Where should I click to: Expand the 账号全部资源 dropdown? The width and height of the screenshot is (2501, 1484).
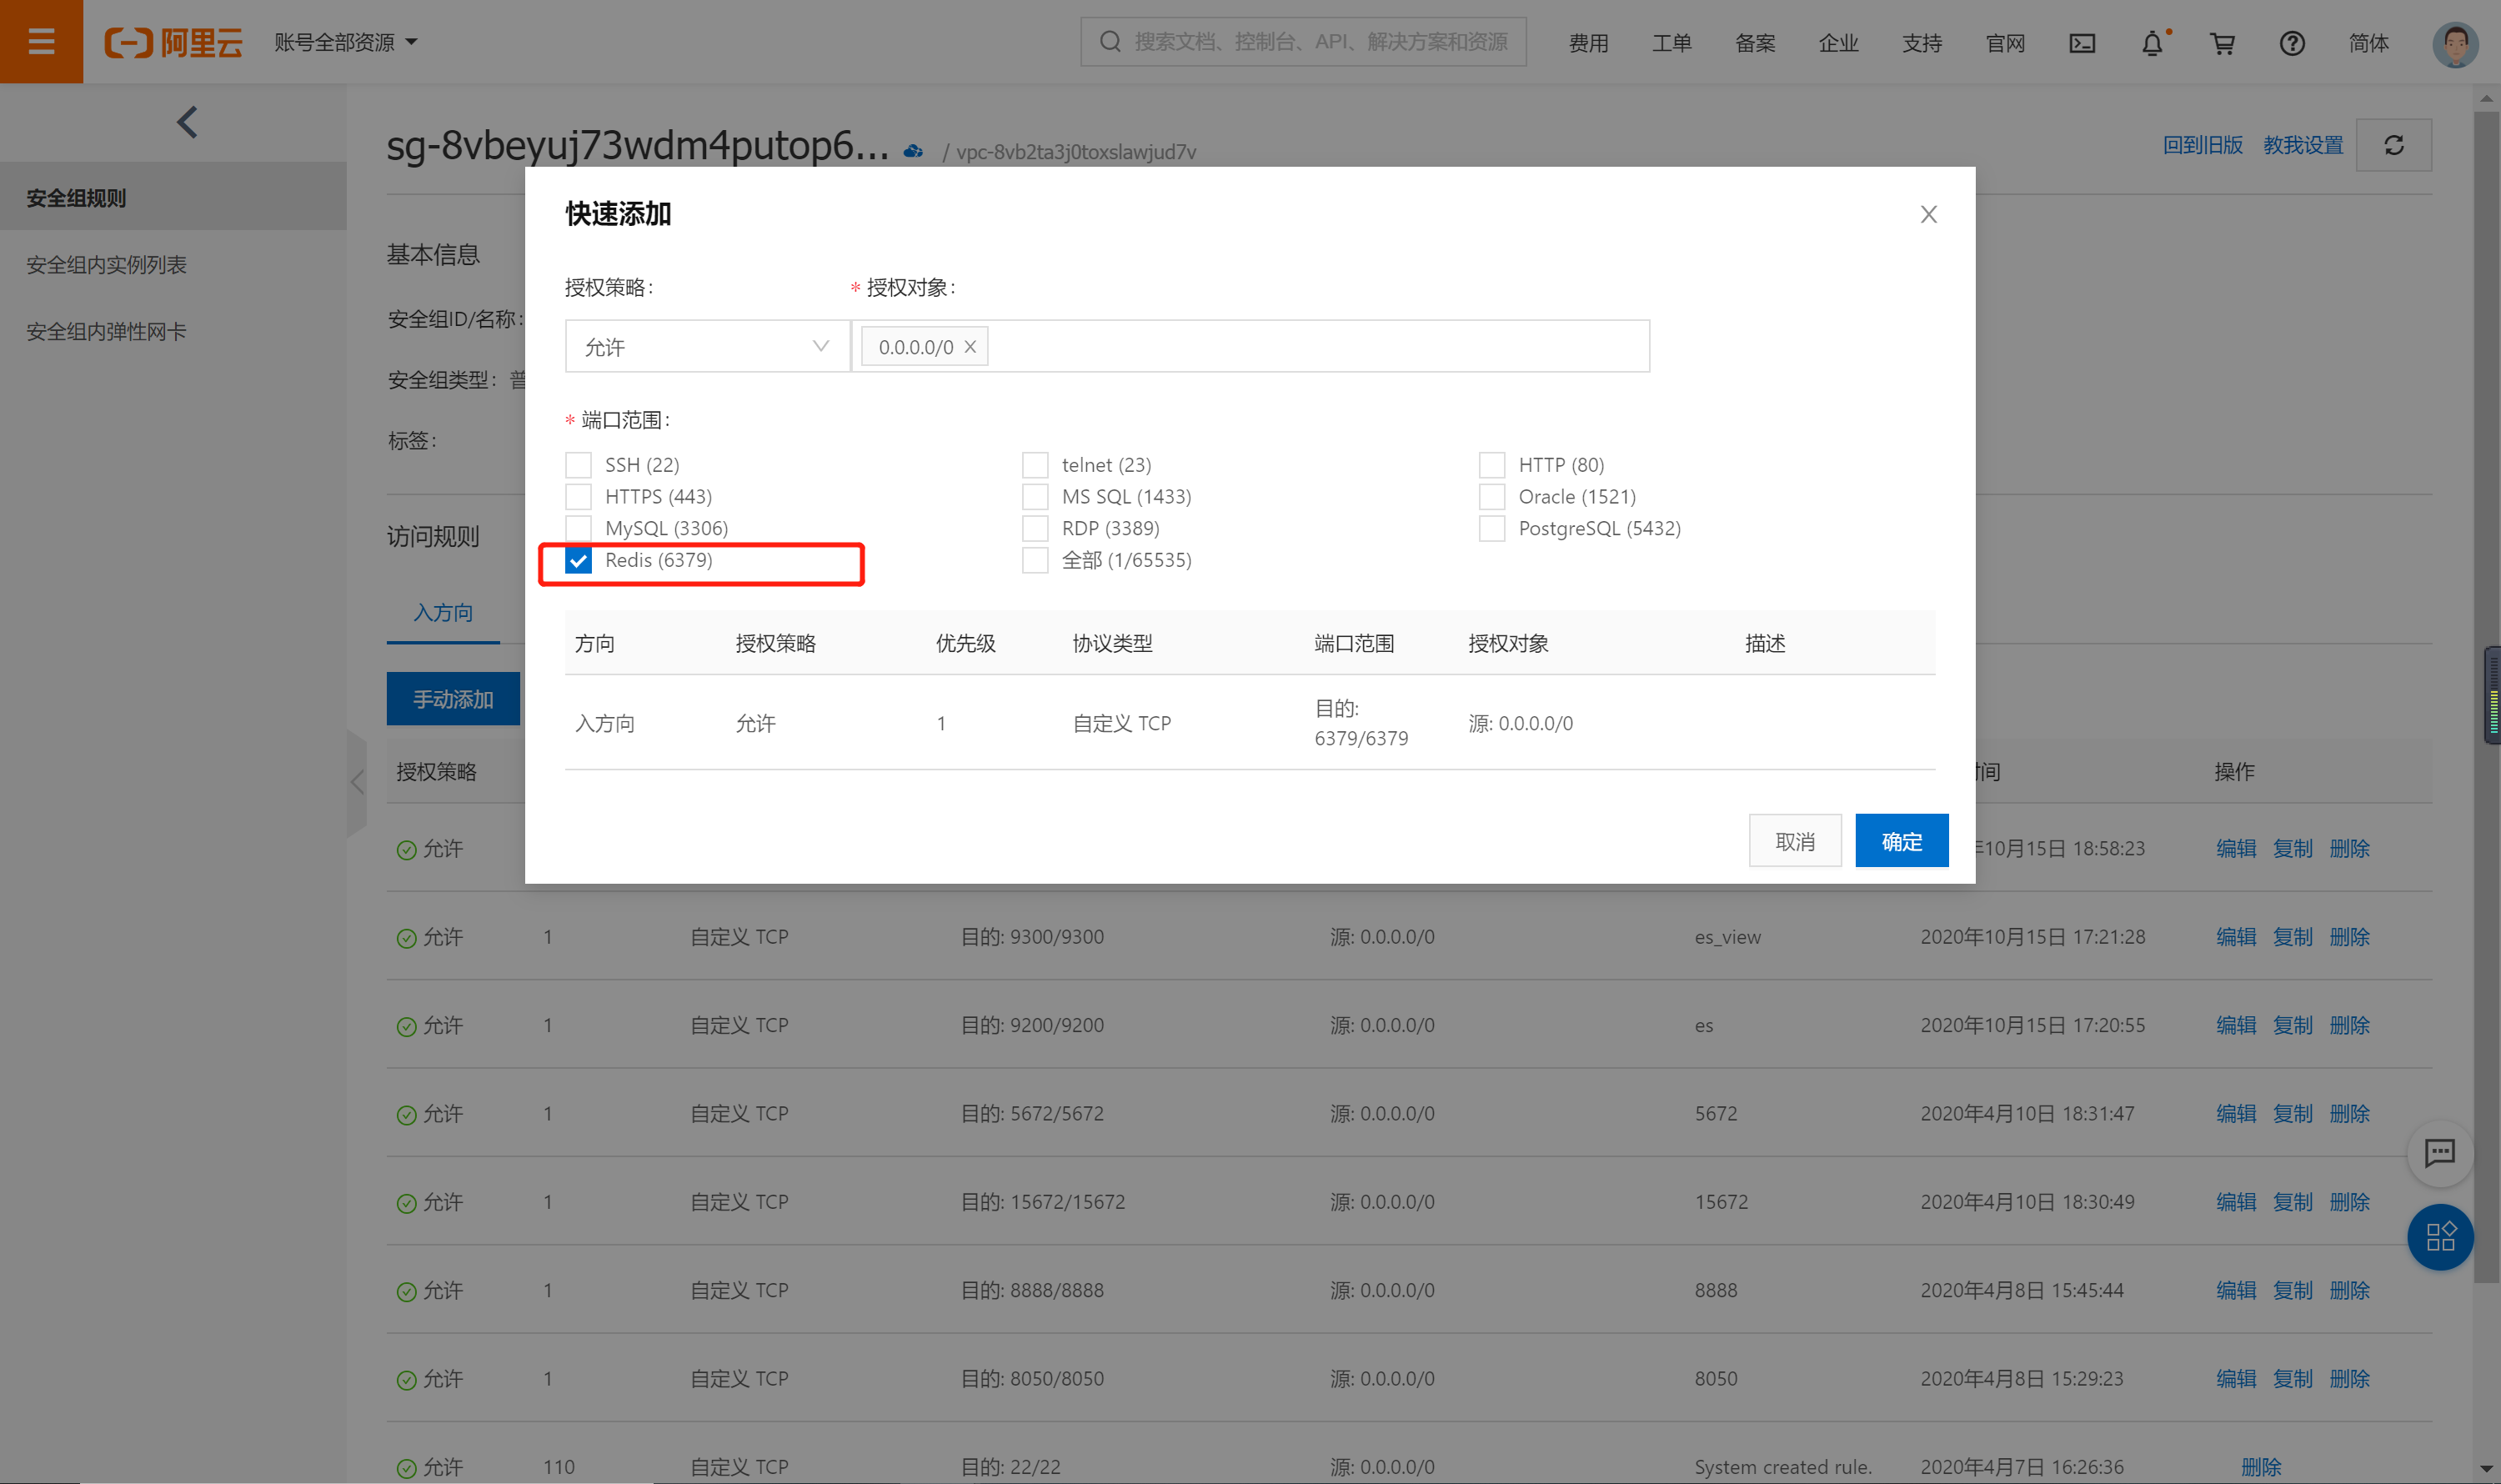pos(345,43)
